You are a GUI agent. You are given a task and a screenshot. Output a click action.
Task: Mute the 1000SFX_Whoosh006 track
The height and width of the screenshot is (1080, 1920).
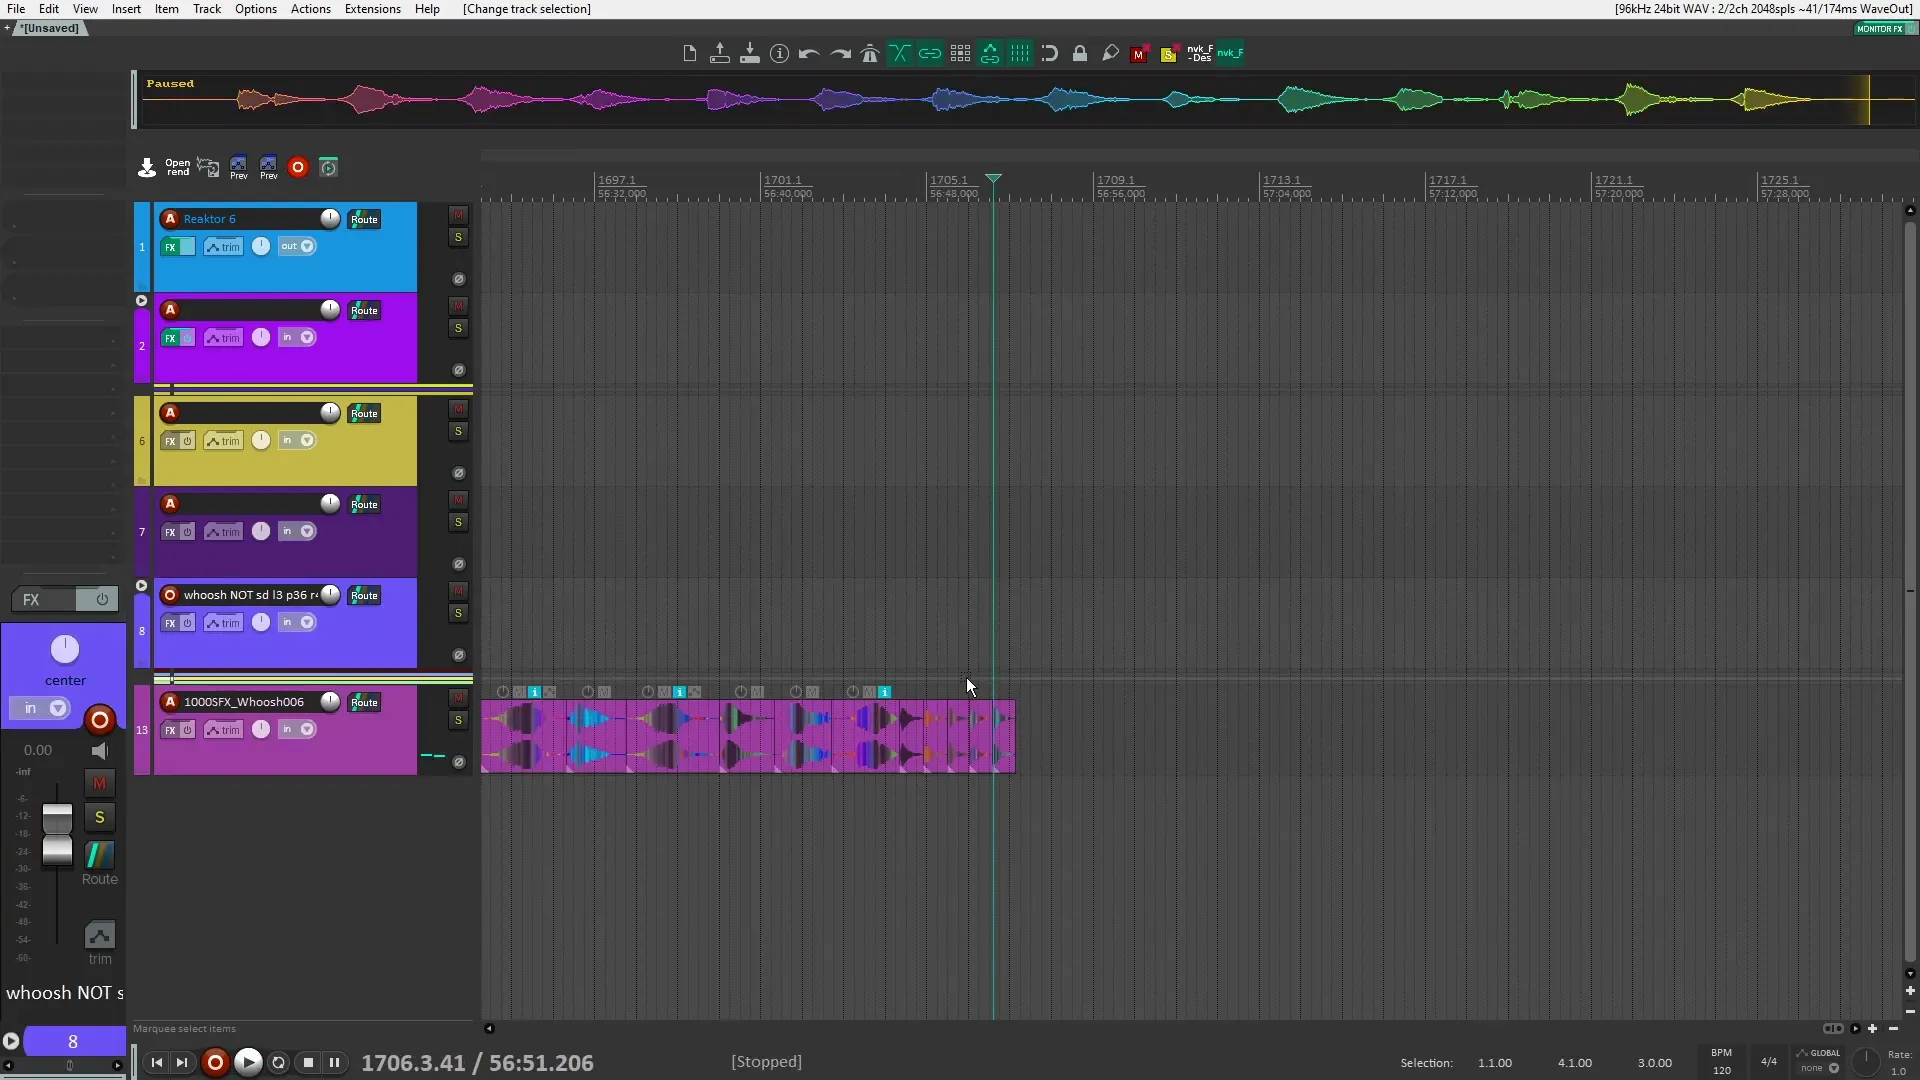(x=458, y=698)
